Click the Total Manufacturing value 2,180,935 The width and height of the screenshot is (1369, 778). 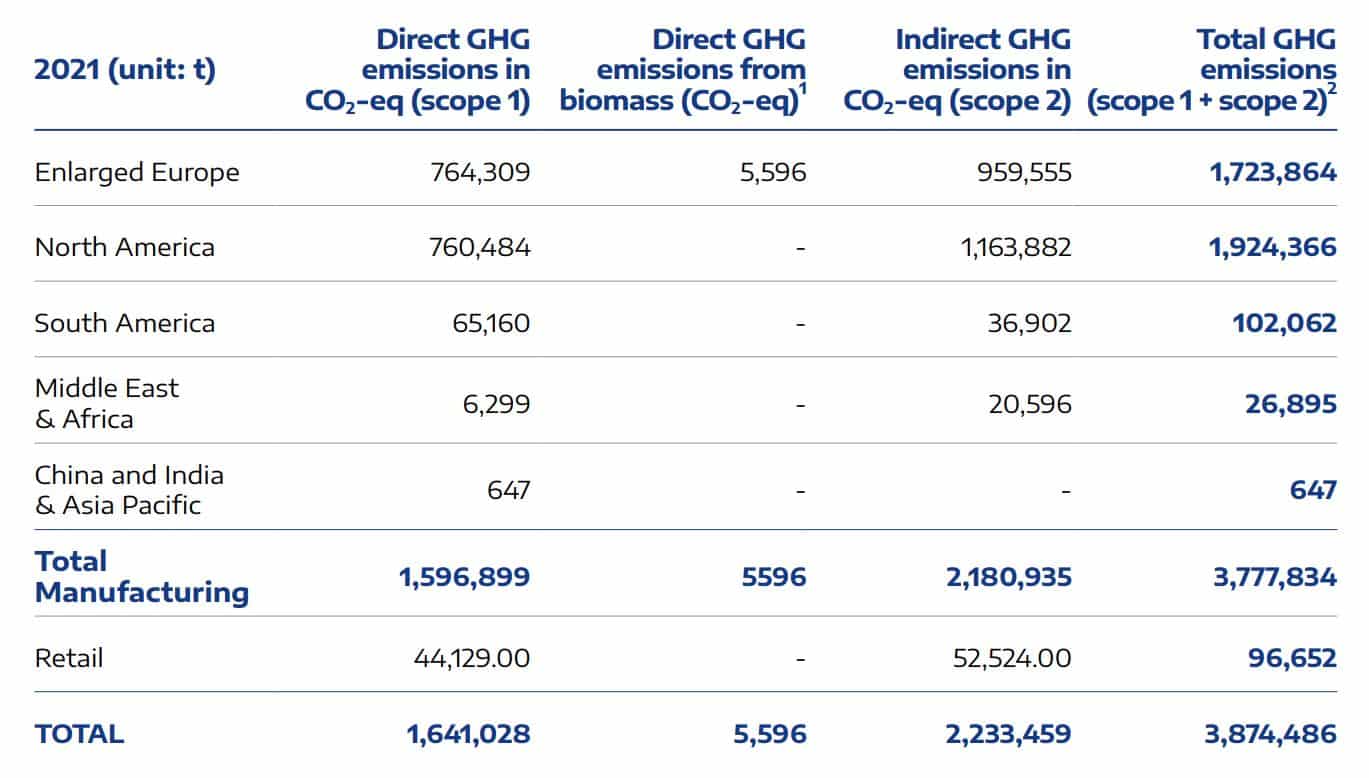(x=1009, y=577)
